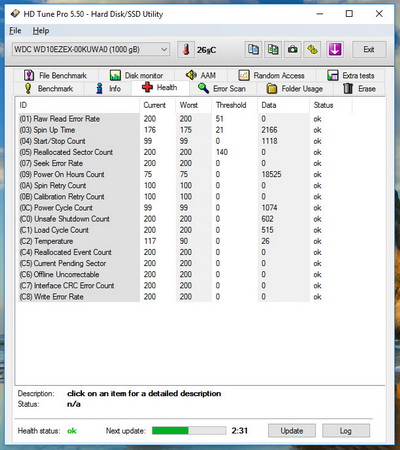400x450 pixels.
Task: Click the purple download arrow icon
Action: [x=335, y=50]
